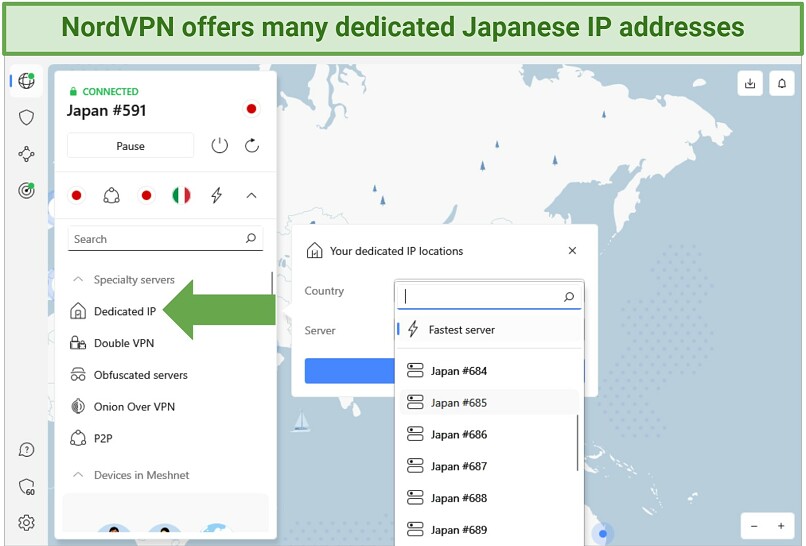Click the server search field
The width and height of the screenshot is (806, 546).
pyautogui.click(x=165, y=239)
